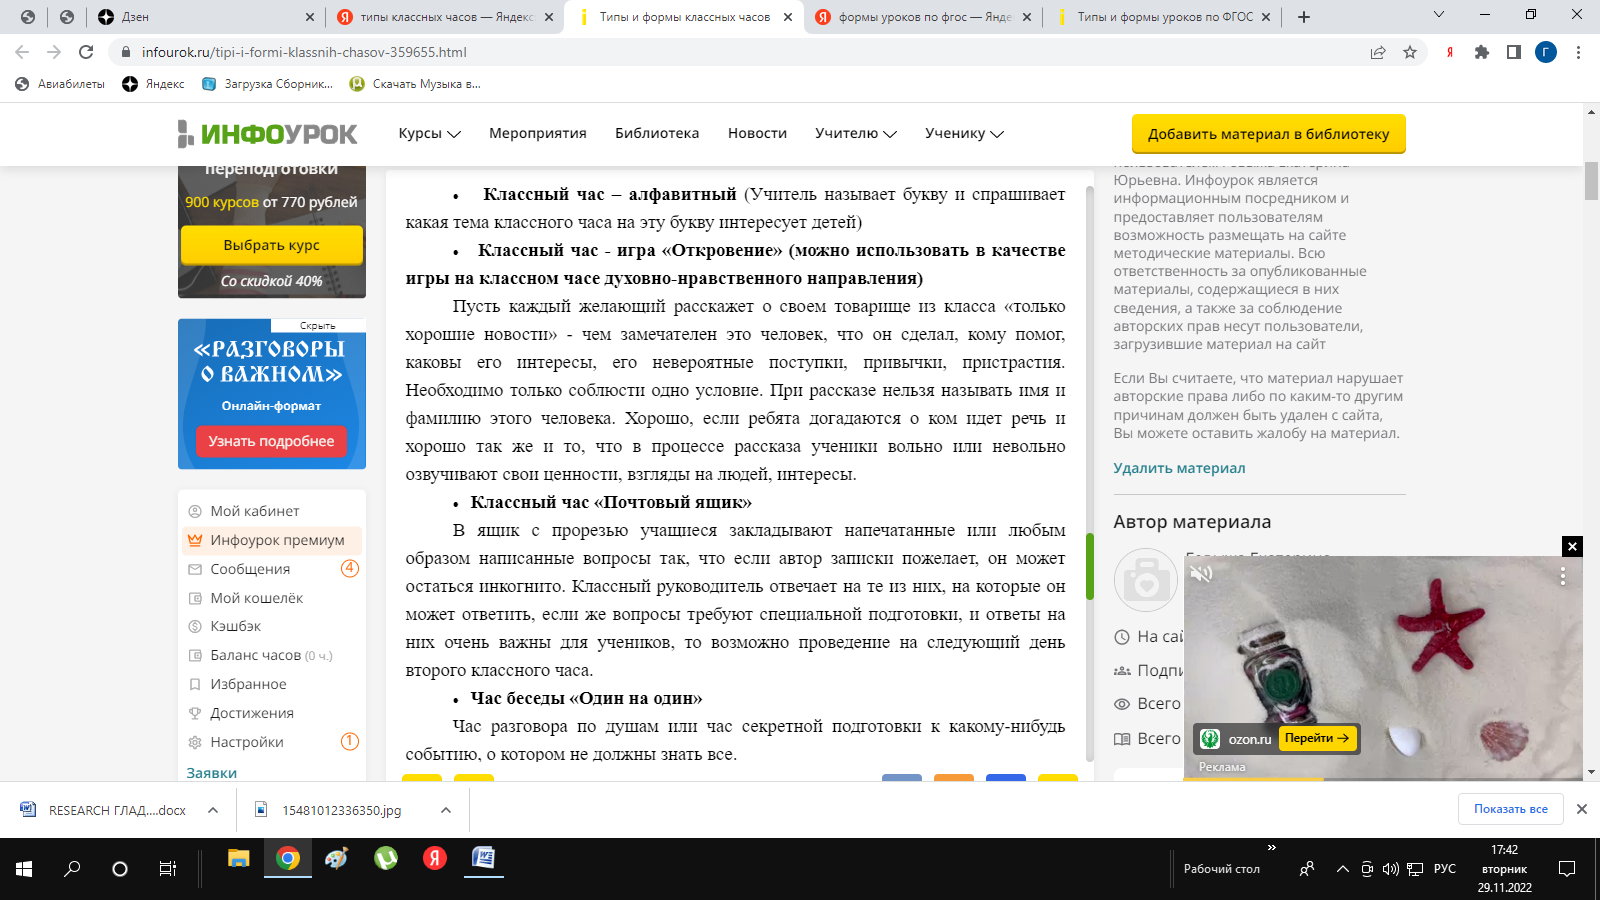Click the page vertical scrollbar thumb
Image resolution: width=1600 pixels, height=900 pixels.
coord(1591,180)
